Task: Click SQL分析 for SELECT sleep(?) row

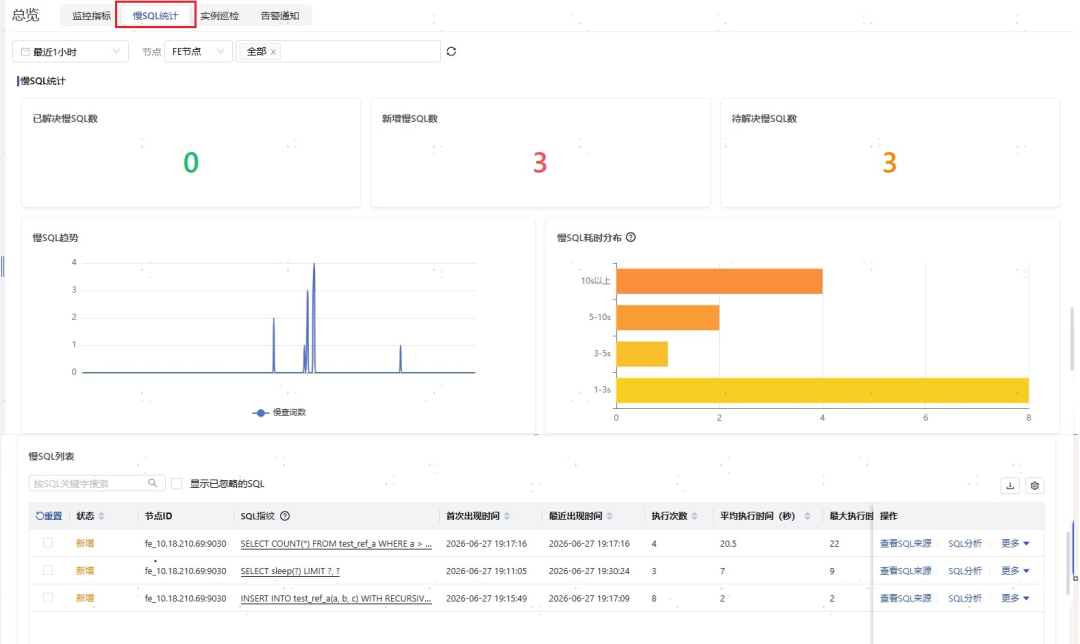Action: (x=964, y=570)
